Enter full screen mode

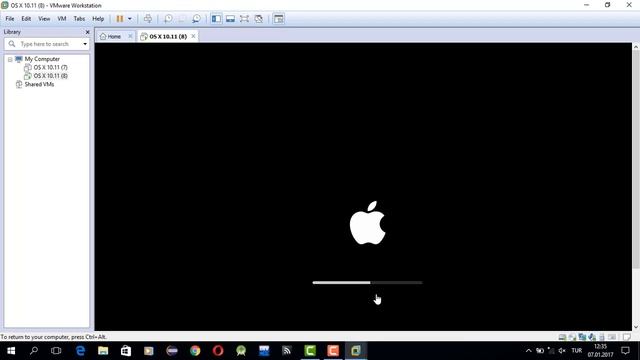pos(244,19)
